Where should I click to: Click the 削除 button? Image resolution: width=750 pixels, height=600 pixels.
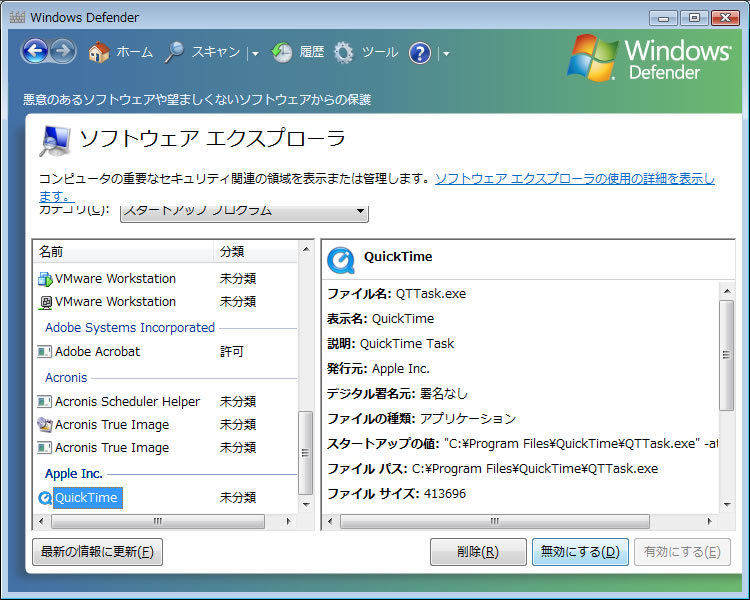(x=478, y=552)
